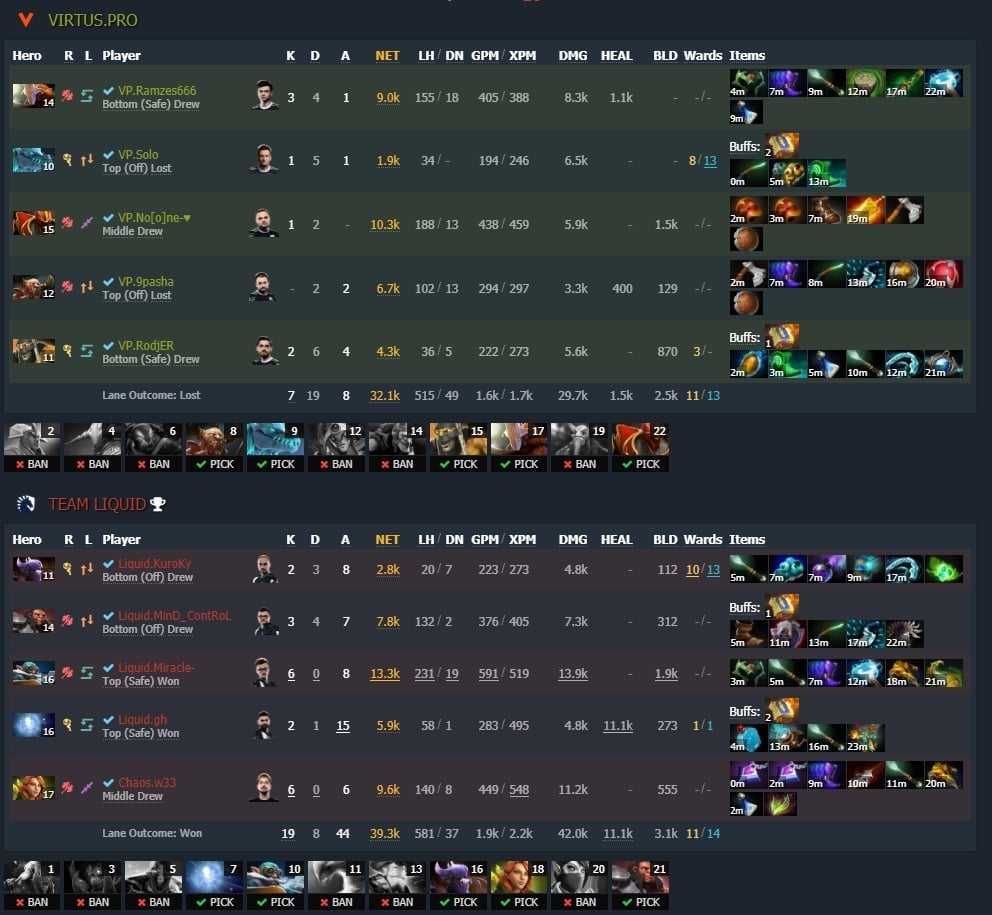Click Chaos.w33's hero portrait icon
This screenshot has width=992, height=915.
point(34,788)
